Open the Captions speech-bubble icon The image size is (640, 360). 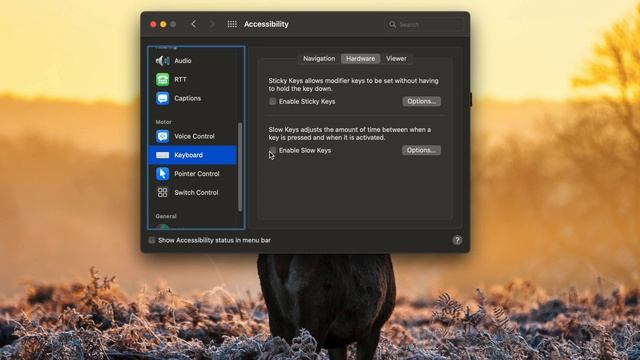pos(162,98)
